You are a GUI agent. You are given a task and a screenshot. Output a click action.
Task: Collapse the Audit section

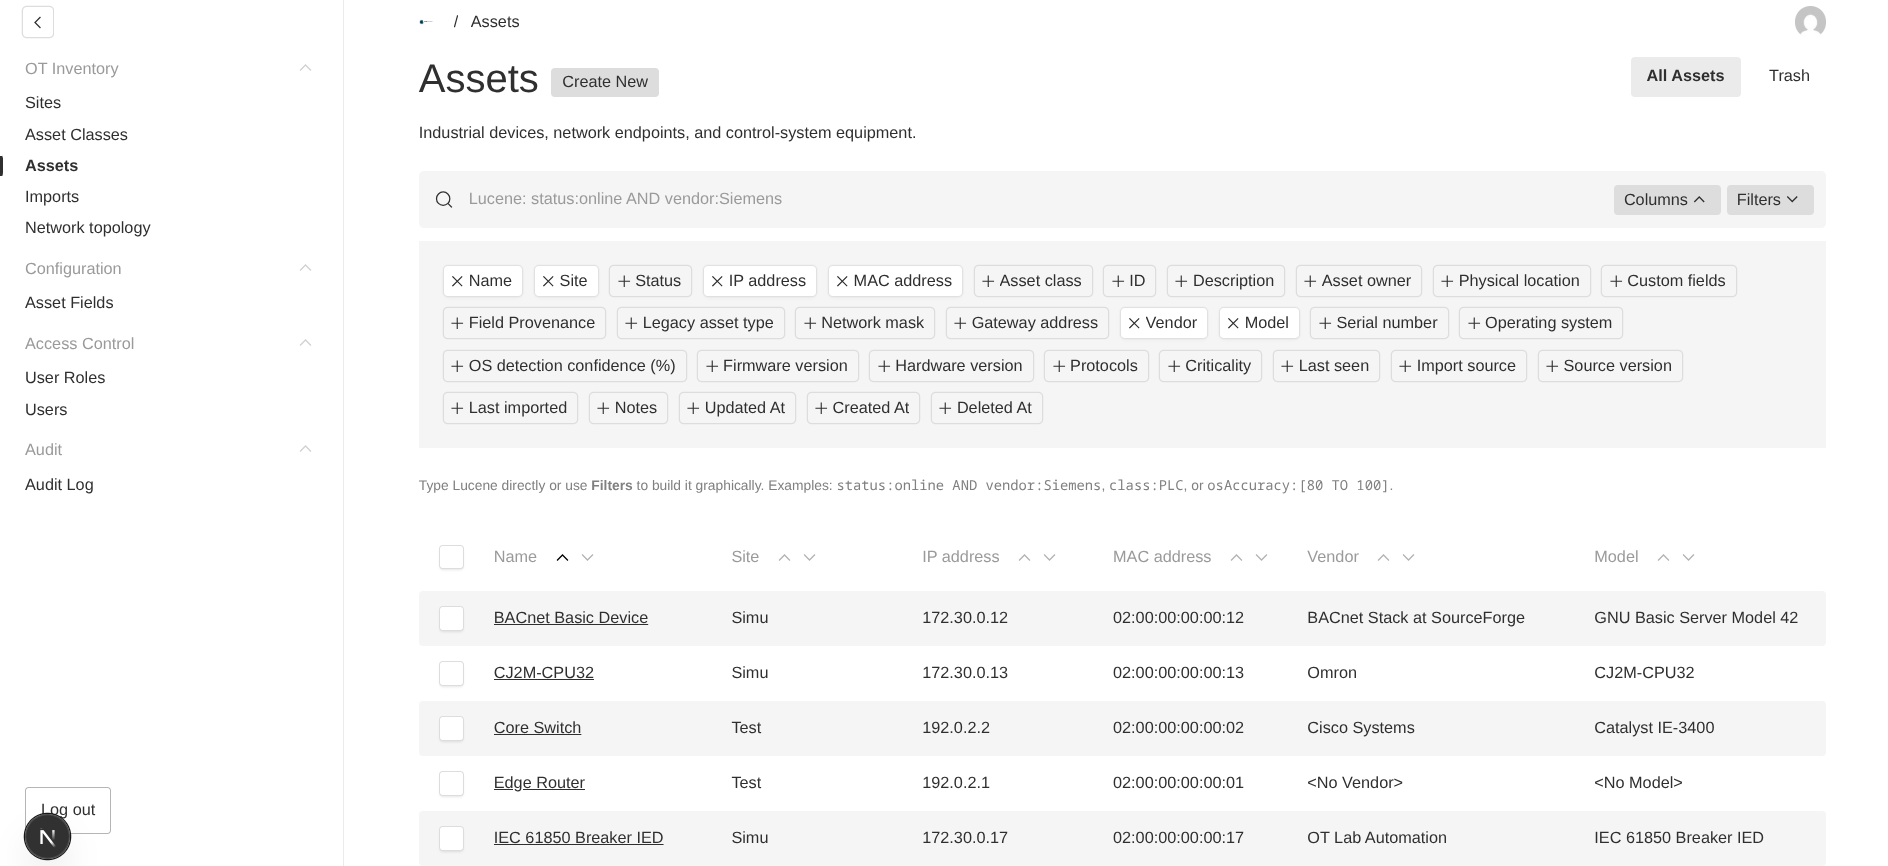pyautogui.click(x=306, y=449)
